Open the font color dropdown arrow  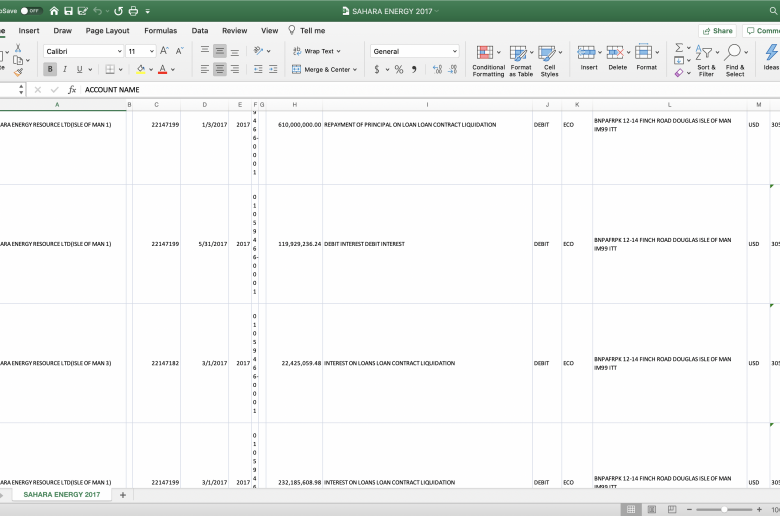click(x=173, y=70)
